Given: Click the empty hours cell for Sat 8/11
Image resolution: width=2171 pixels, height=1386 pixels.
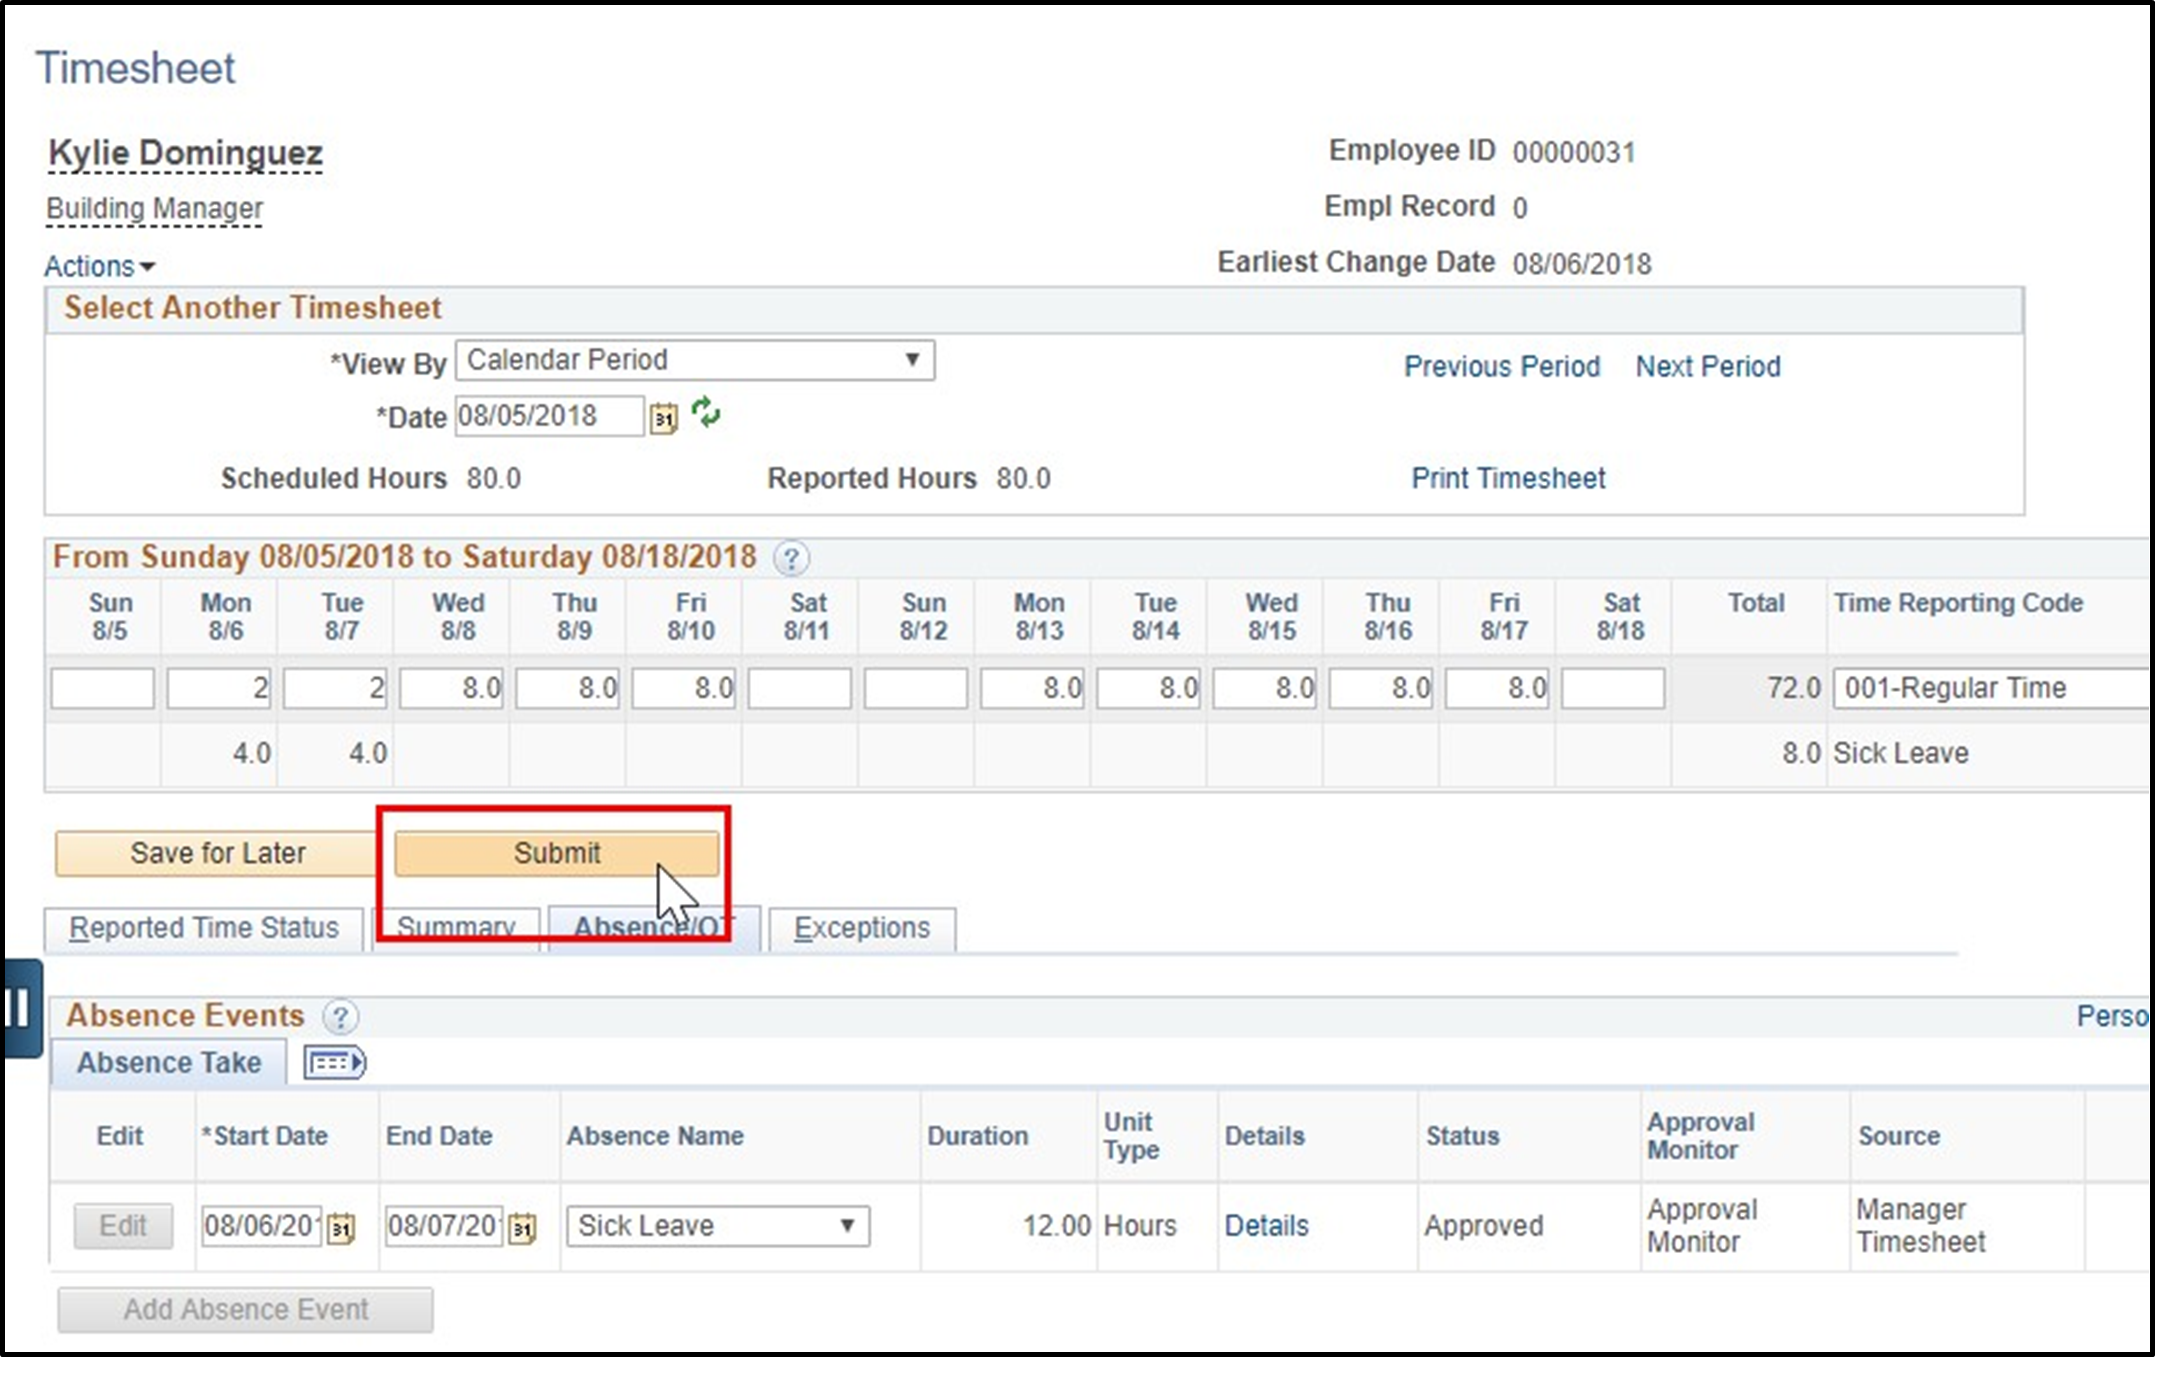Looking at the screenshot, I should pyautogui.click(x=799, y=688).
